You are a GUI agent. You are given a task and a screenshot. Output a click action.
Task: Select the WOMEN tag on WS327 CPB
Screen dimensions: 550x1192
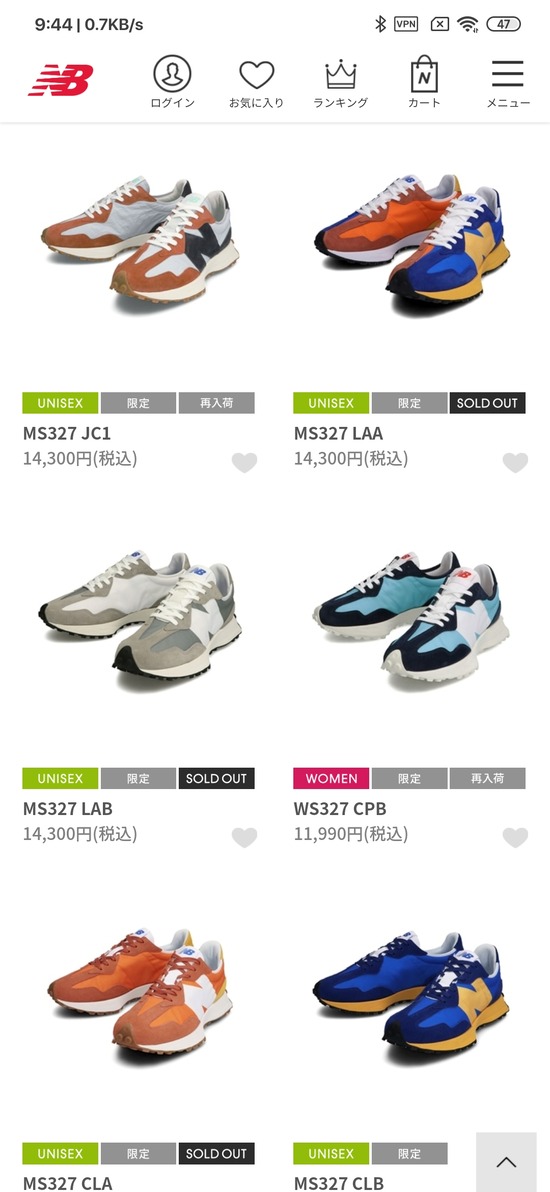coord(331,778)
